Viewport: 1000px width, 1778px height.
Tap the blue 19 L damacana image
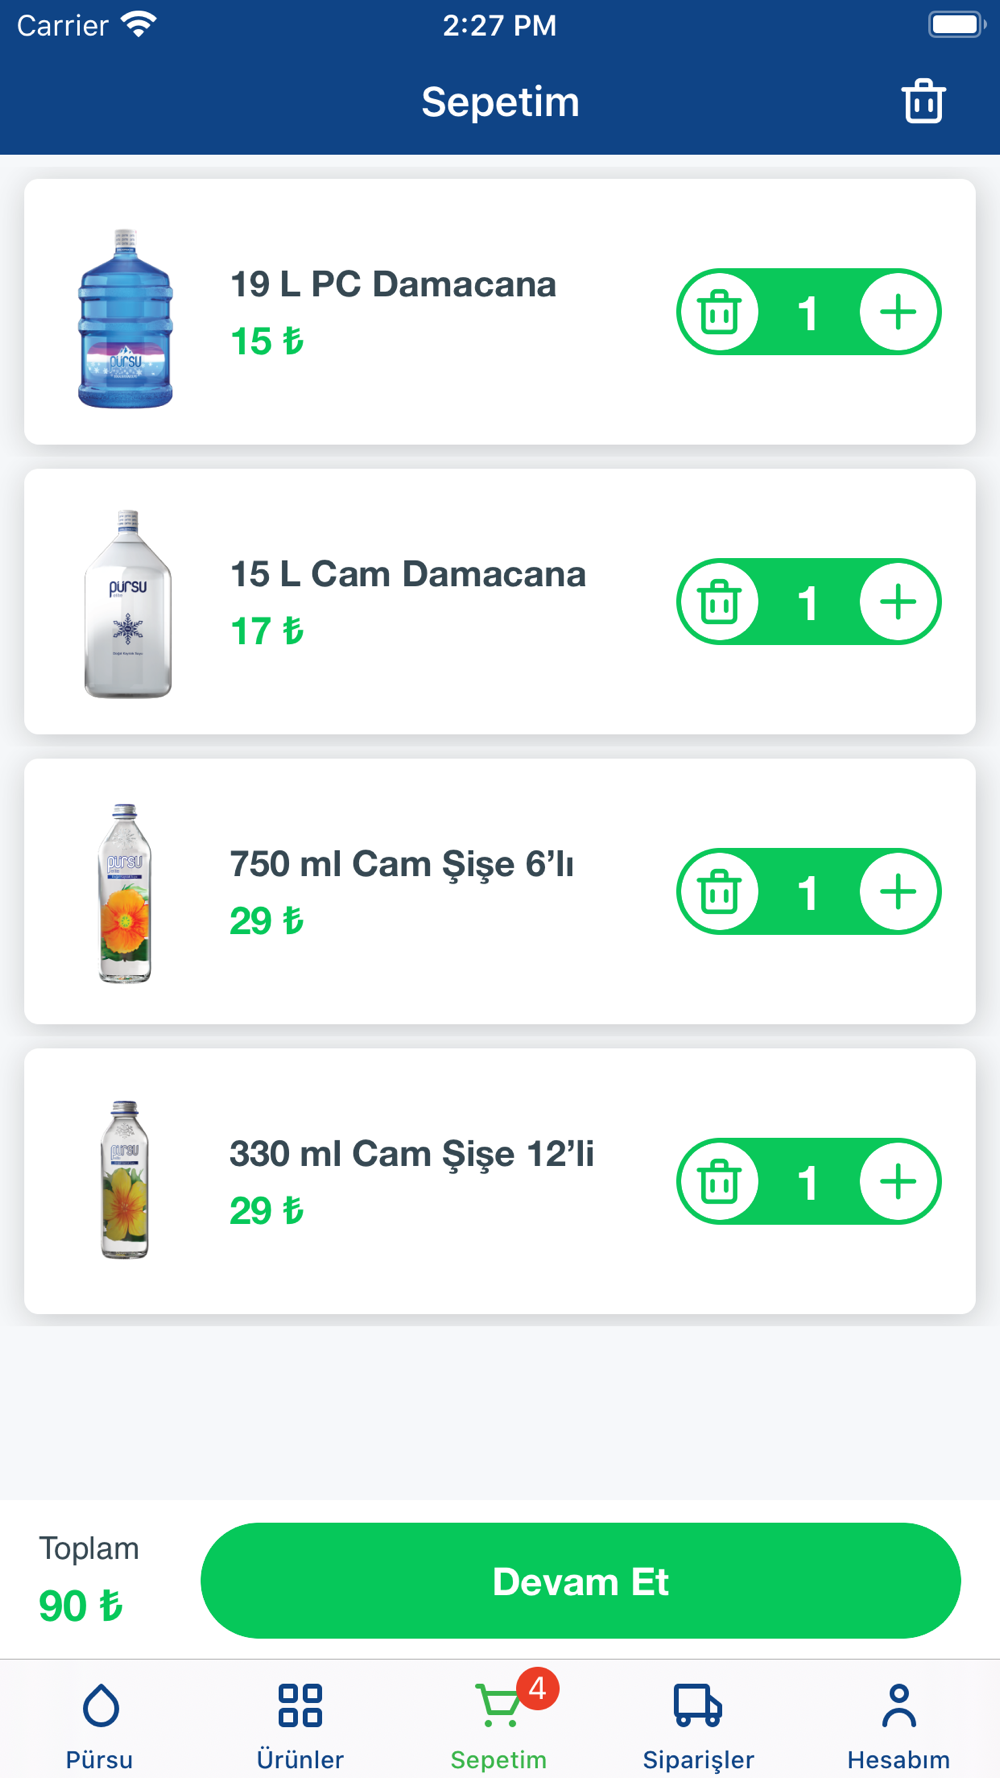pos(126,318)
